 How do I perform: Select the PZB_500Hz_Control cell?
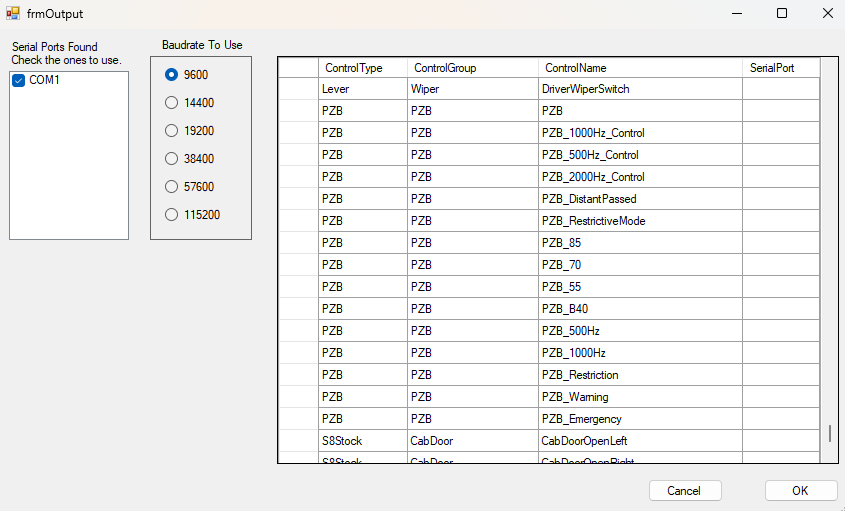click(x=640, y=155)
